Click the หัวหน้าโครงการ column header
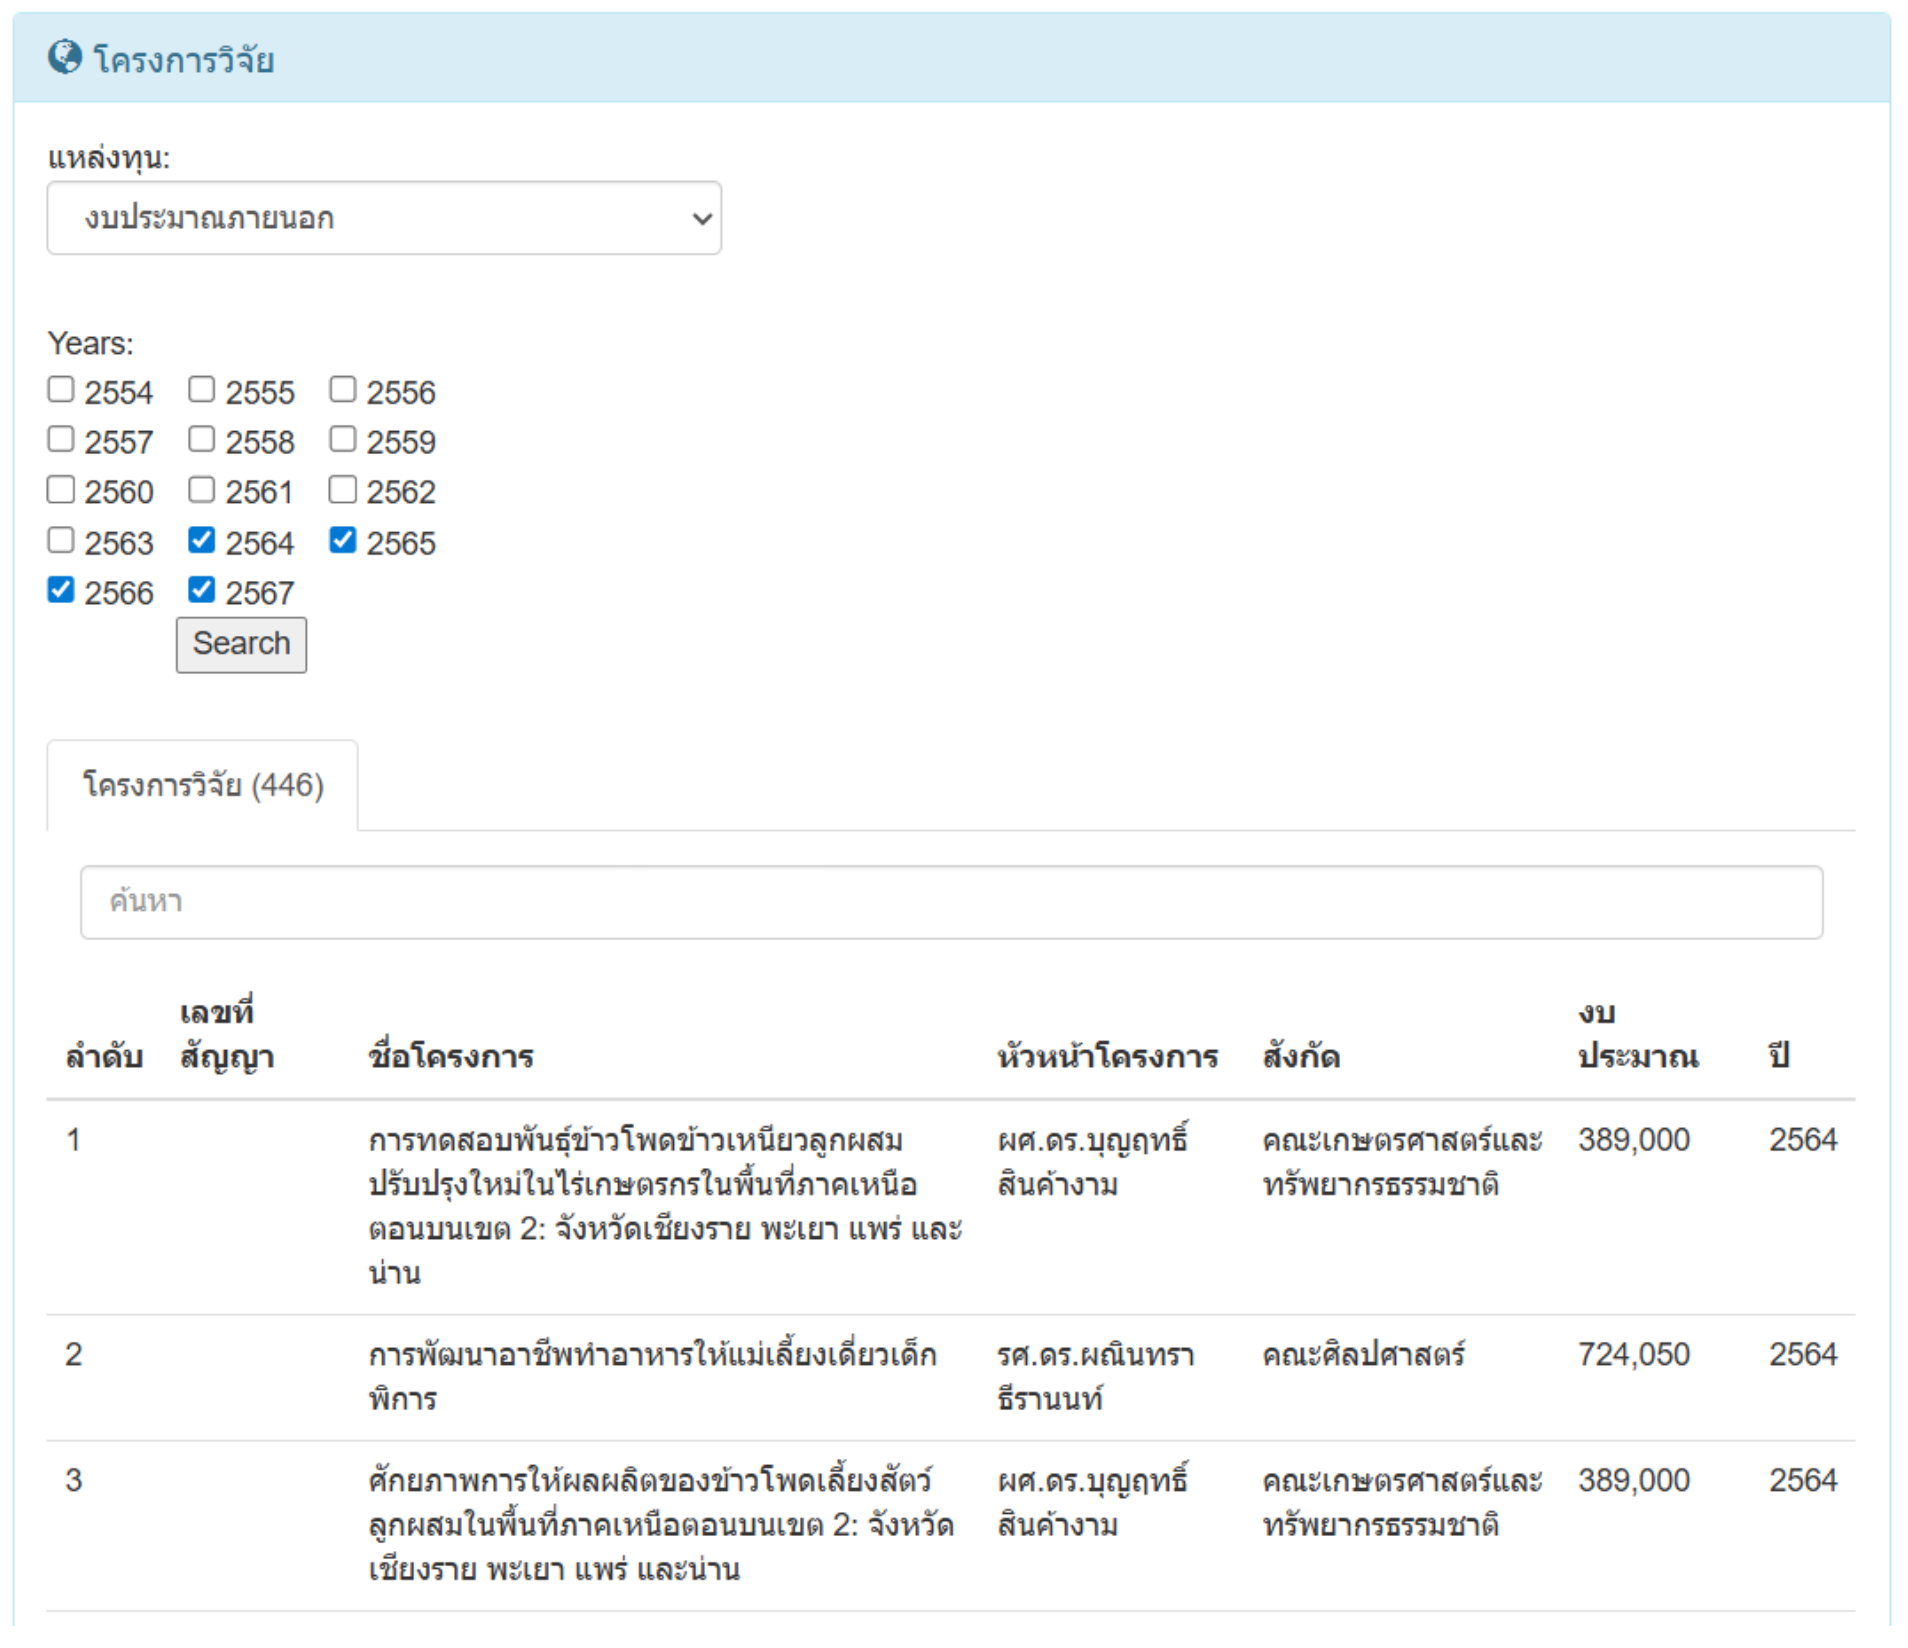1908x1648 pixels. pos(1108,1057)
